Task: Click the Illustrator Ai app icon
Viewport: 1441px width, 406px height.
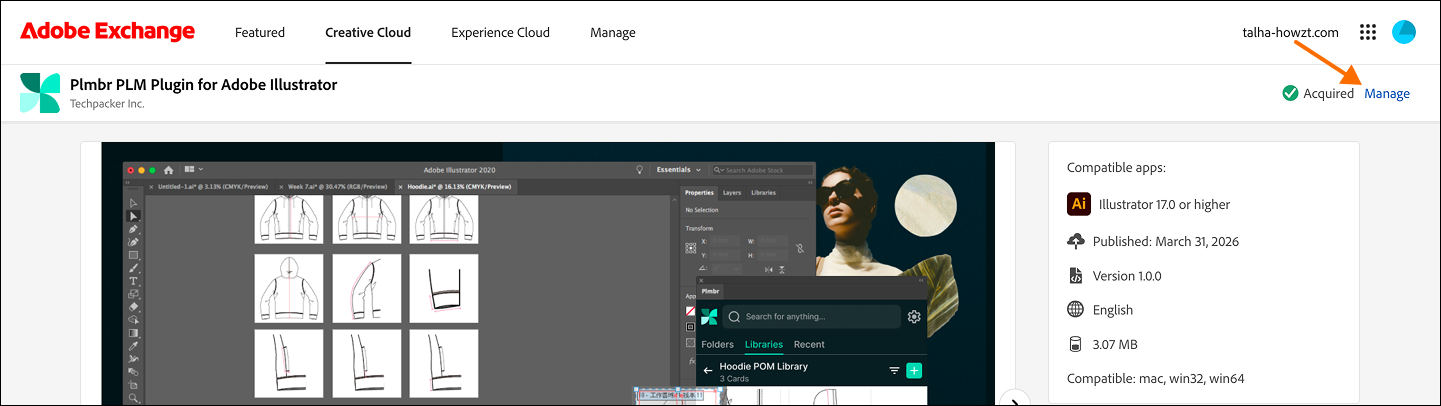Action: 1078,203
